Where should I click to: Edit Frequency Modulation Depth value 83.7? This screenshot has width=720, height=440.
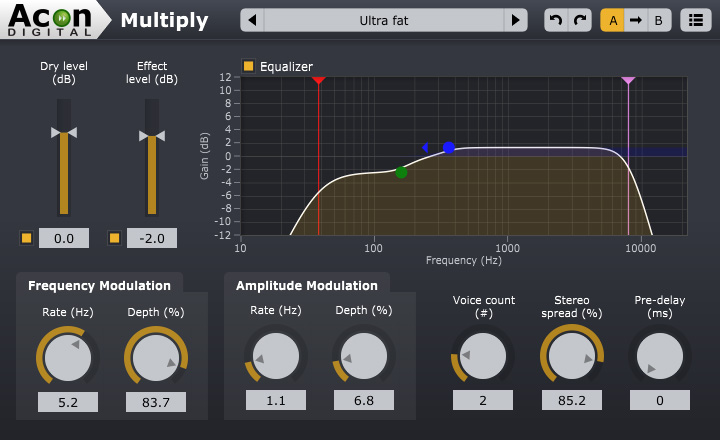(x=156, y=402)
